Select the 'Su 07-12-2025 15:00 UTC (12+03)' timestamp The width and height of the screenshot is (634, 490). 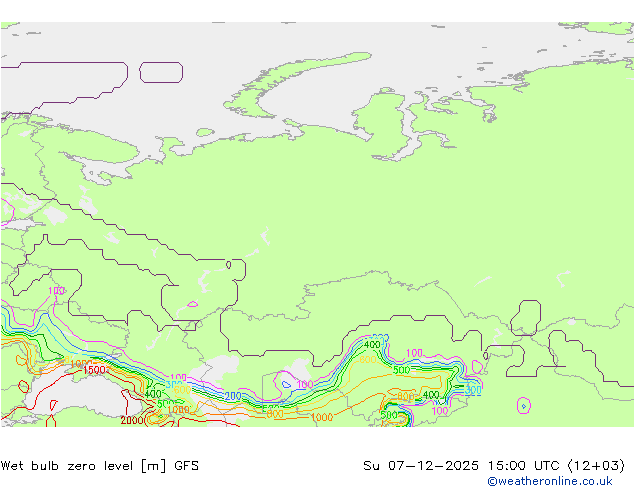tap(494, 466)
